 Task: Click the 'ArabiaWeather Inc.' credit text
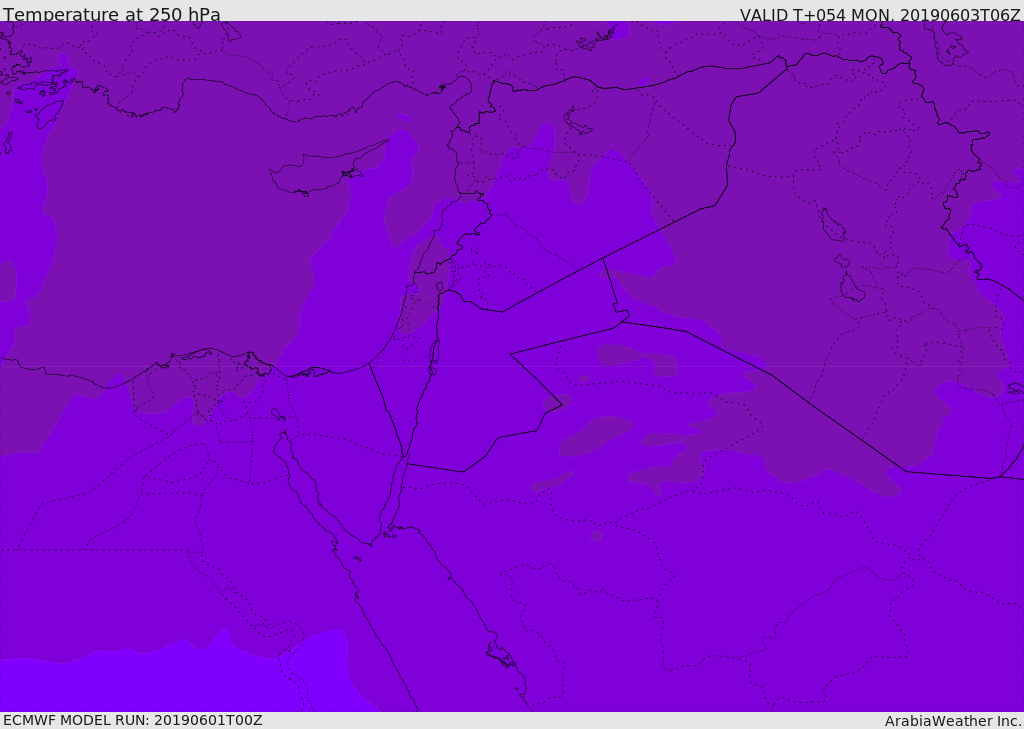pyautogui.click(x=953, y=721)
